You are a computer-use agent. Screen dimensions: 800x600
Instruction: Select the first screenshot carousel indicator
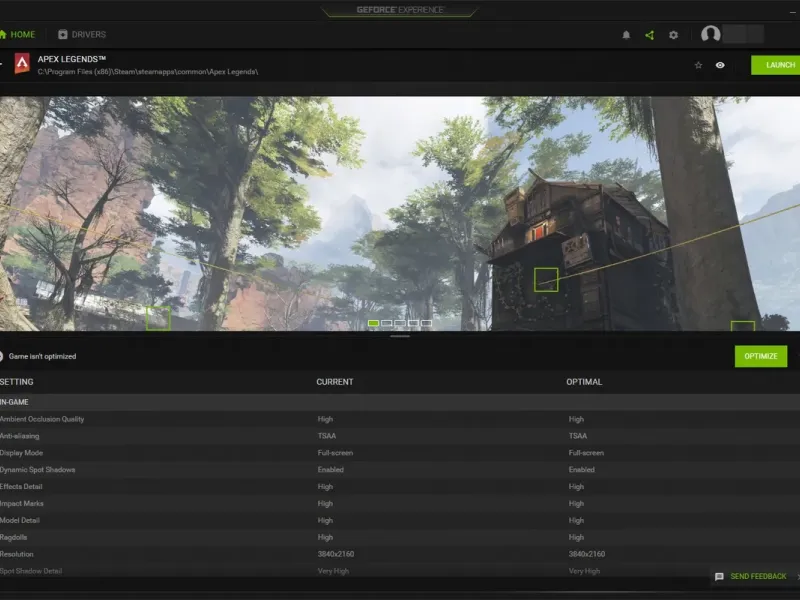[x=373, y=323]
